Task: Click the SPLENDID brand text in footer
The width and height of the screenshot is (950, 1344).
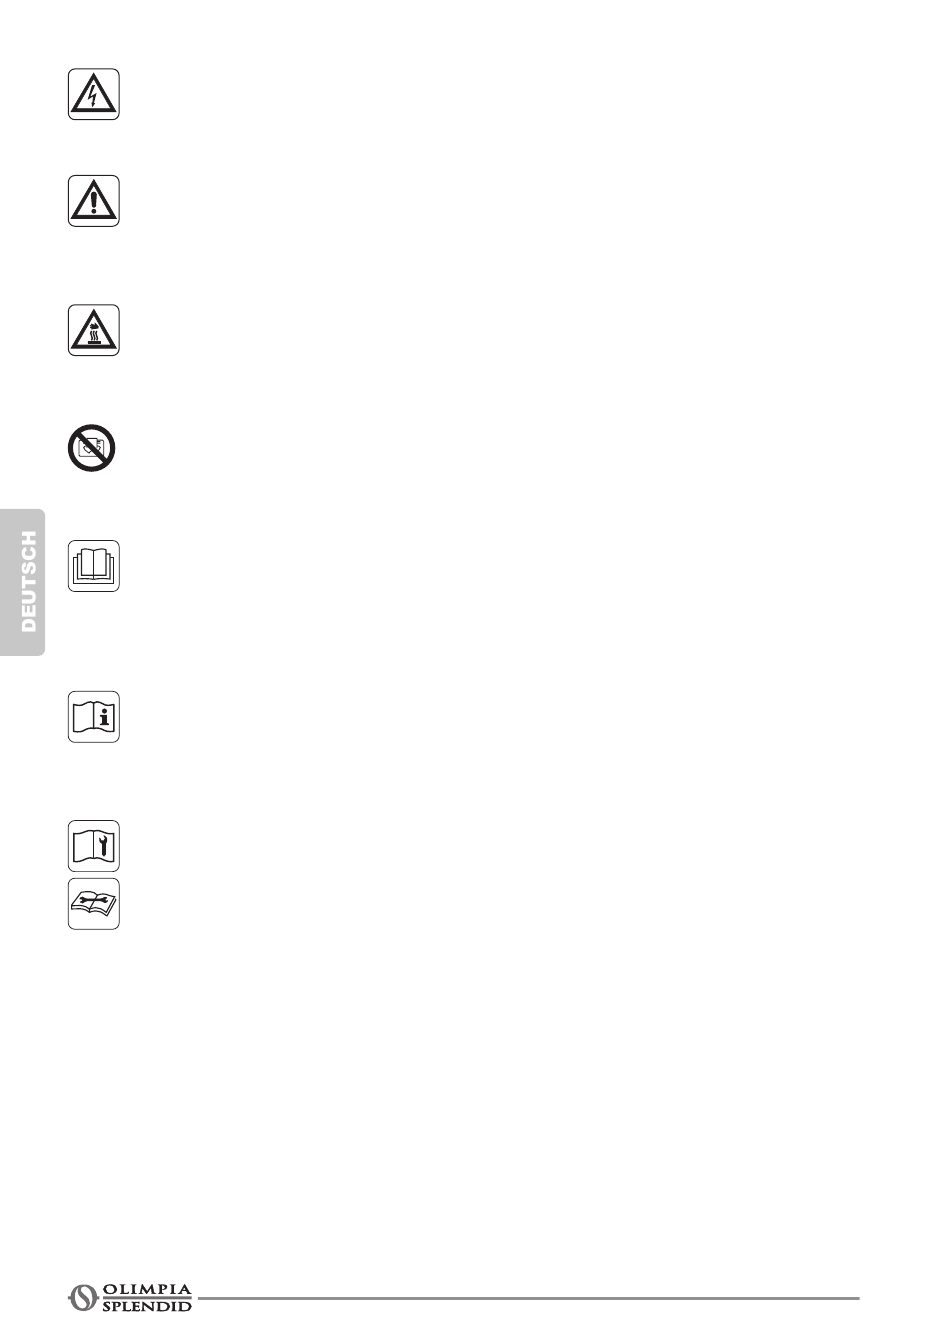Action: (x=147, y=1306)
